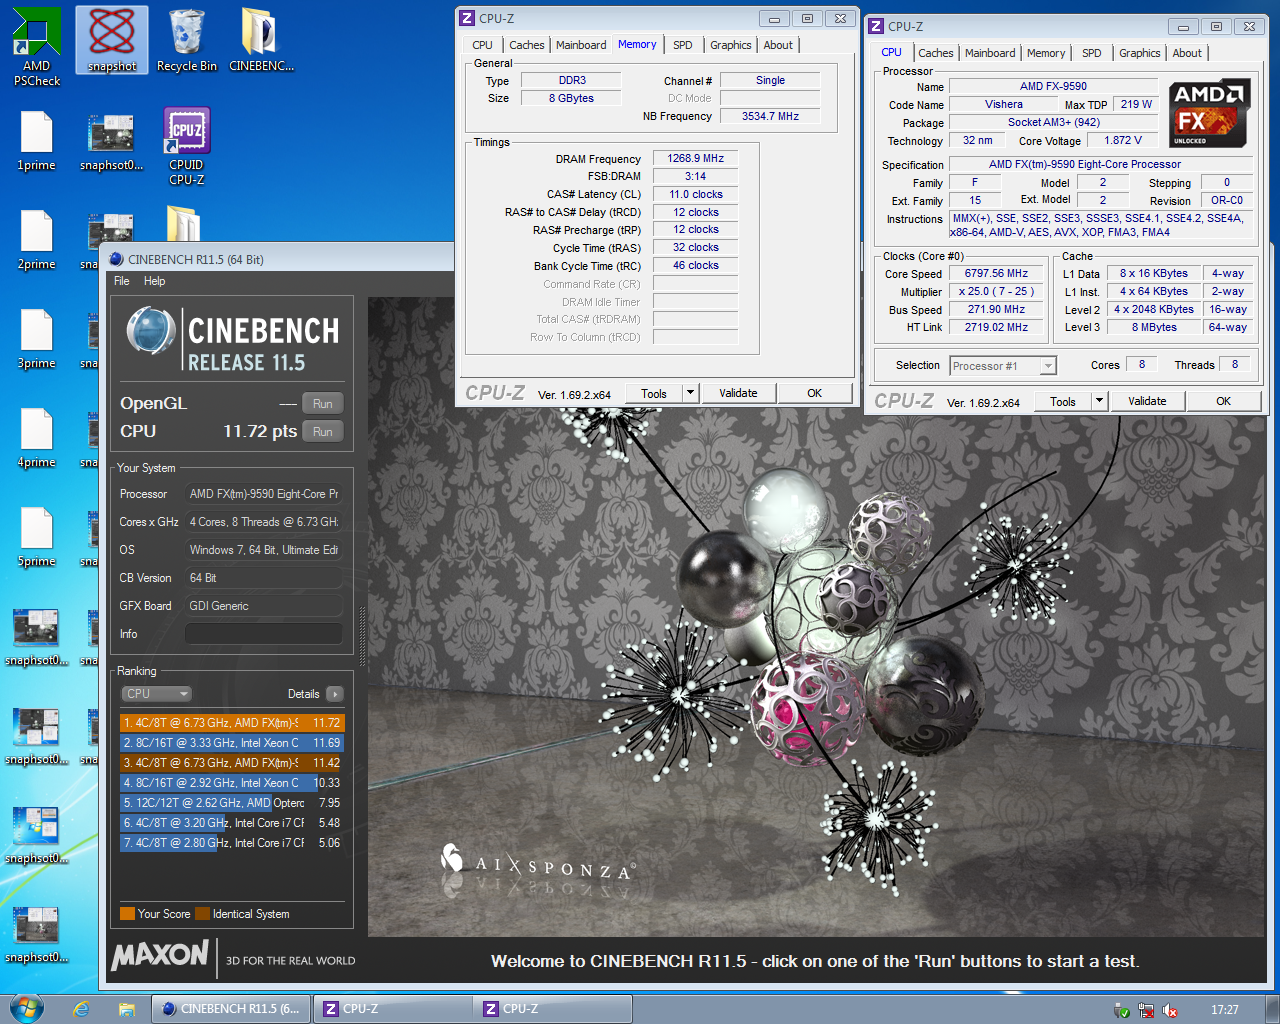Open the CINEBENCH folder on desktop

point(261,40)
